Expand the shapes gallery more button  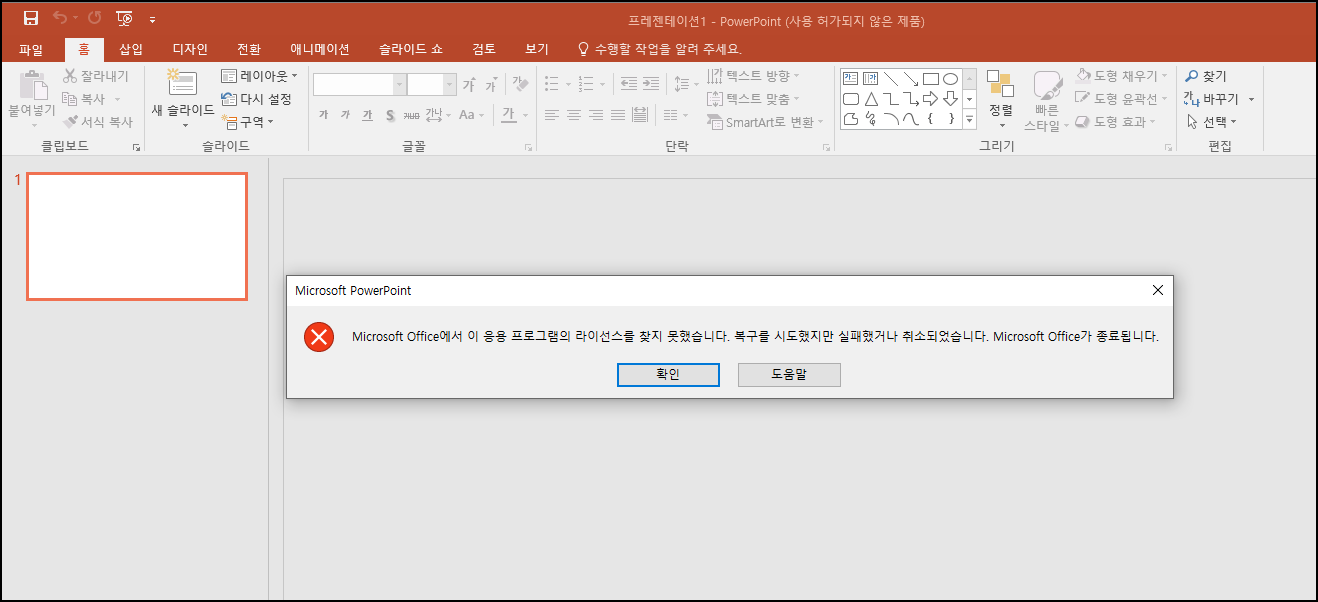(969, 118)
